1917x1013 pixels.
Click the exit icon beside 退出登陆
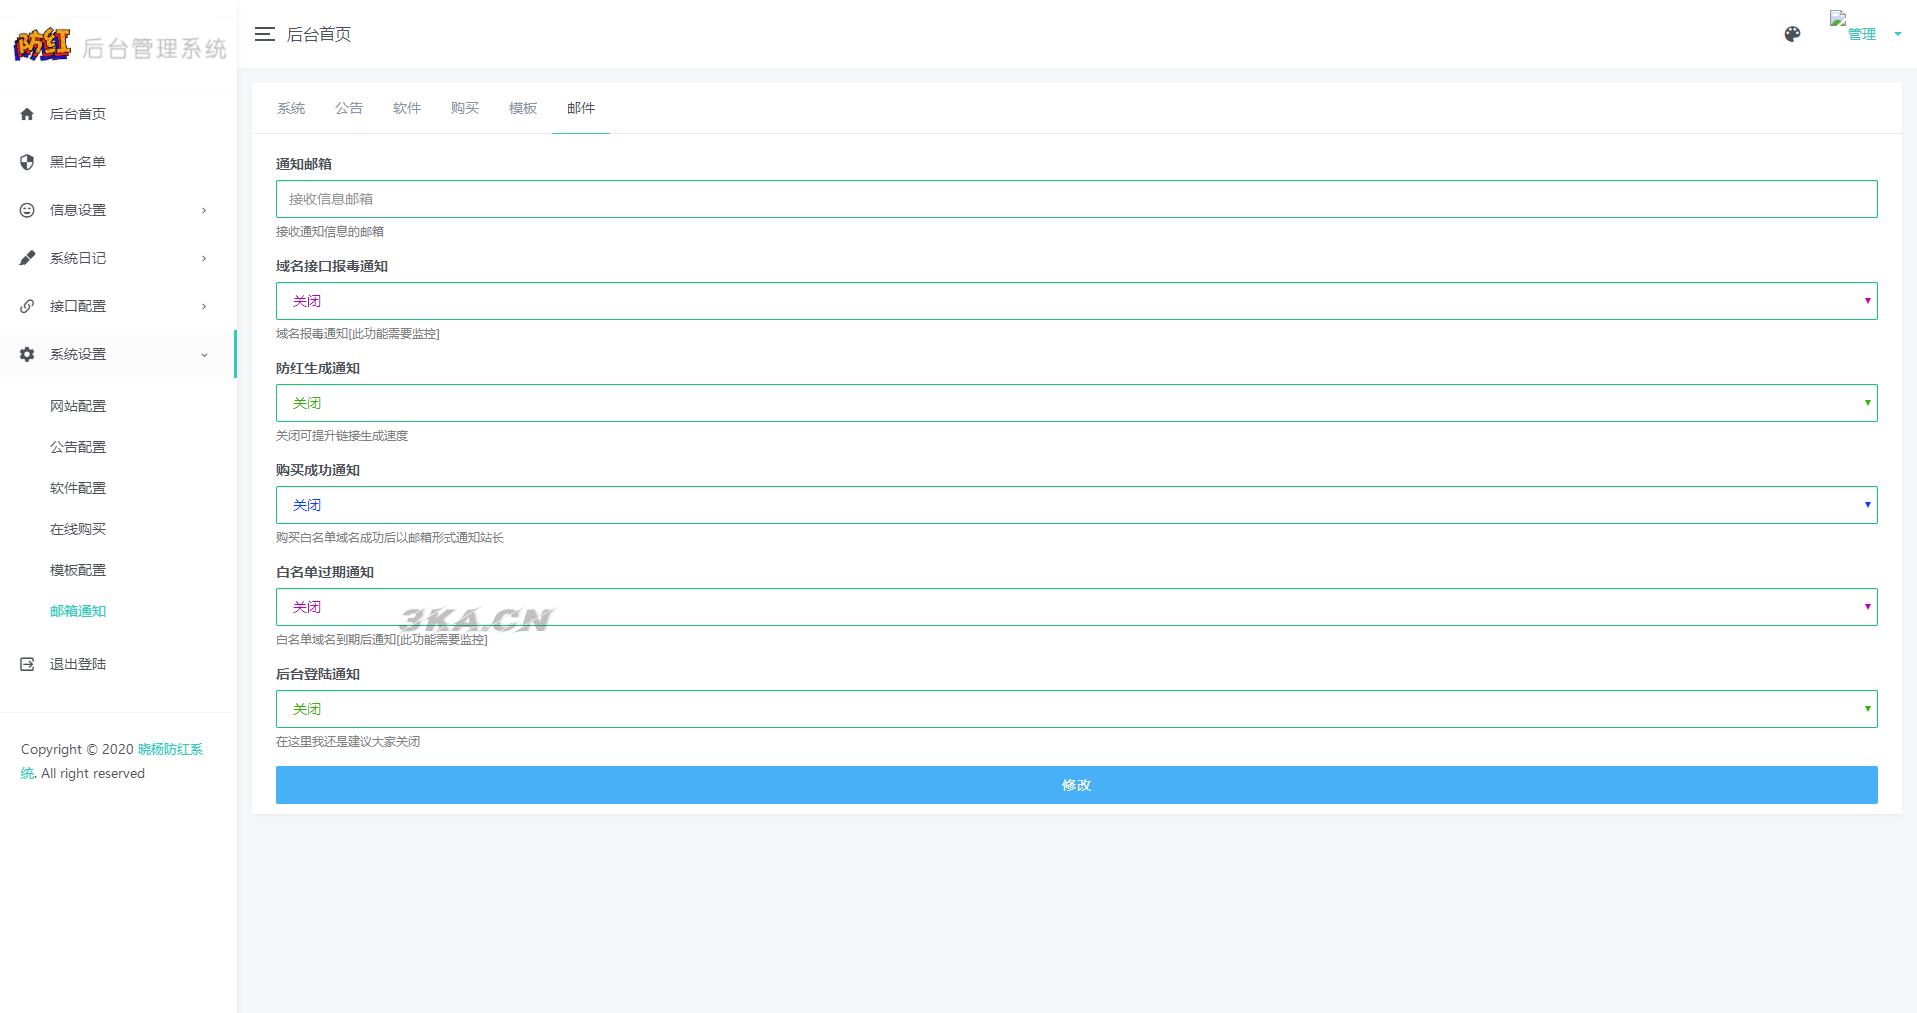pos(27,664)
